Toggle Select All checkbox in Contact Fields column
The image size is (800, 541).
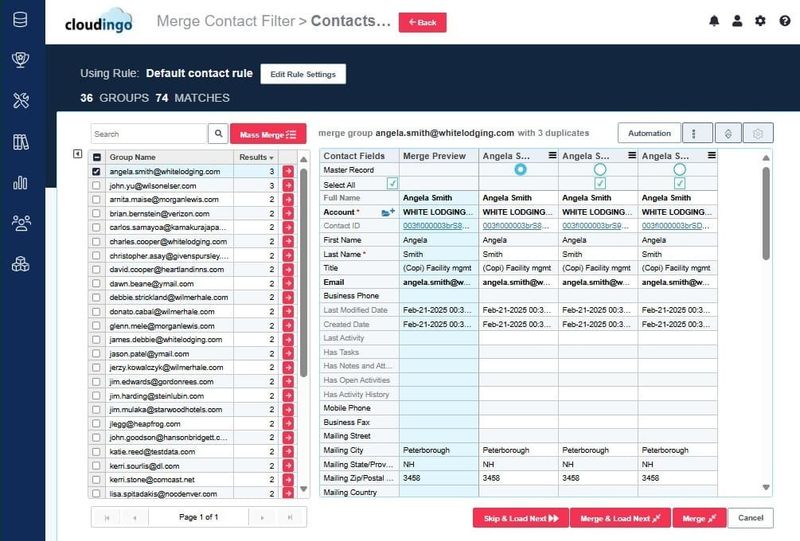392,183
